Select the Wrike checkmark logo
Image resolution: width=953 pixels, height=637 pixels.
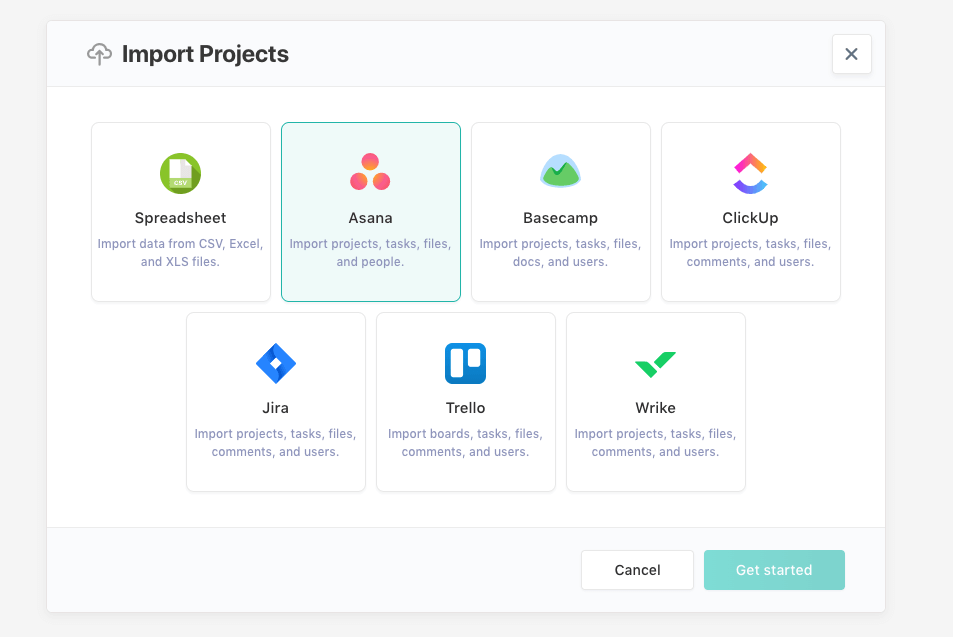click(655, 362)
